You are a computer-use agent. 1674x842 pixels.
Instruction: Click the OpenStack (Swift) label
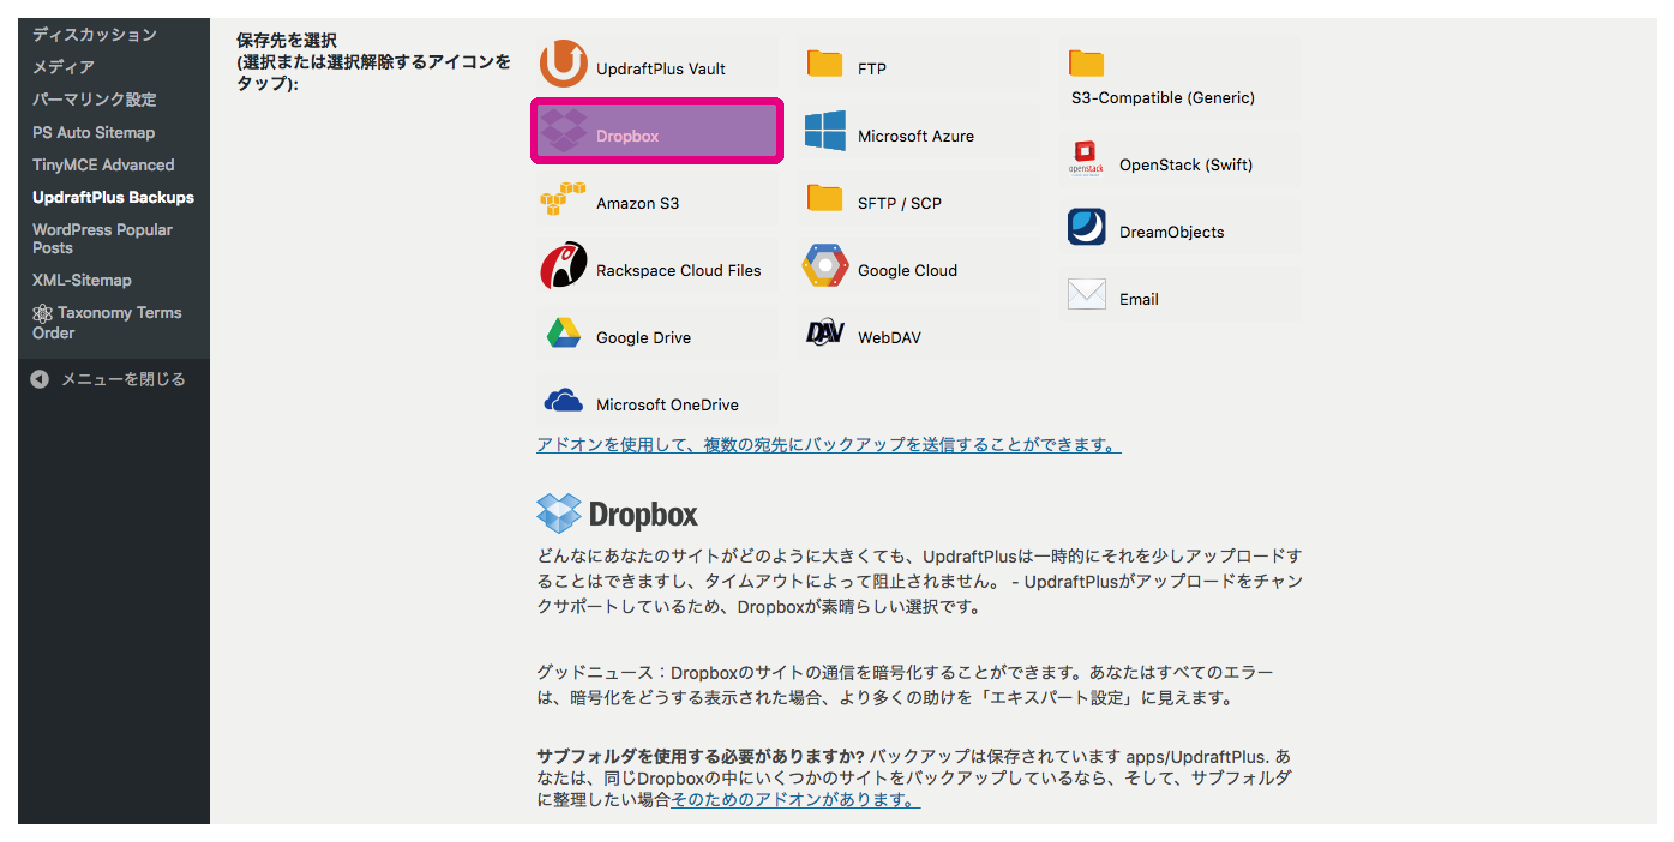(x=1186, y=164)
